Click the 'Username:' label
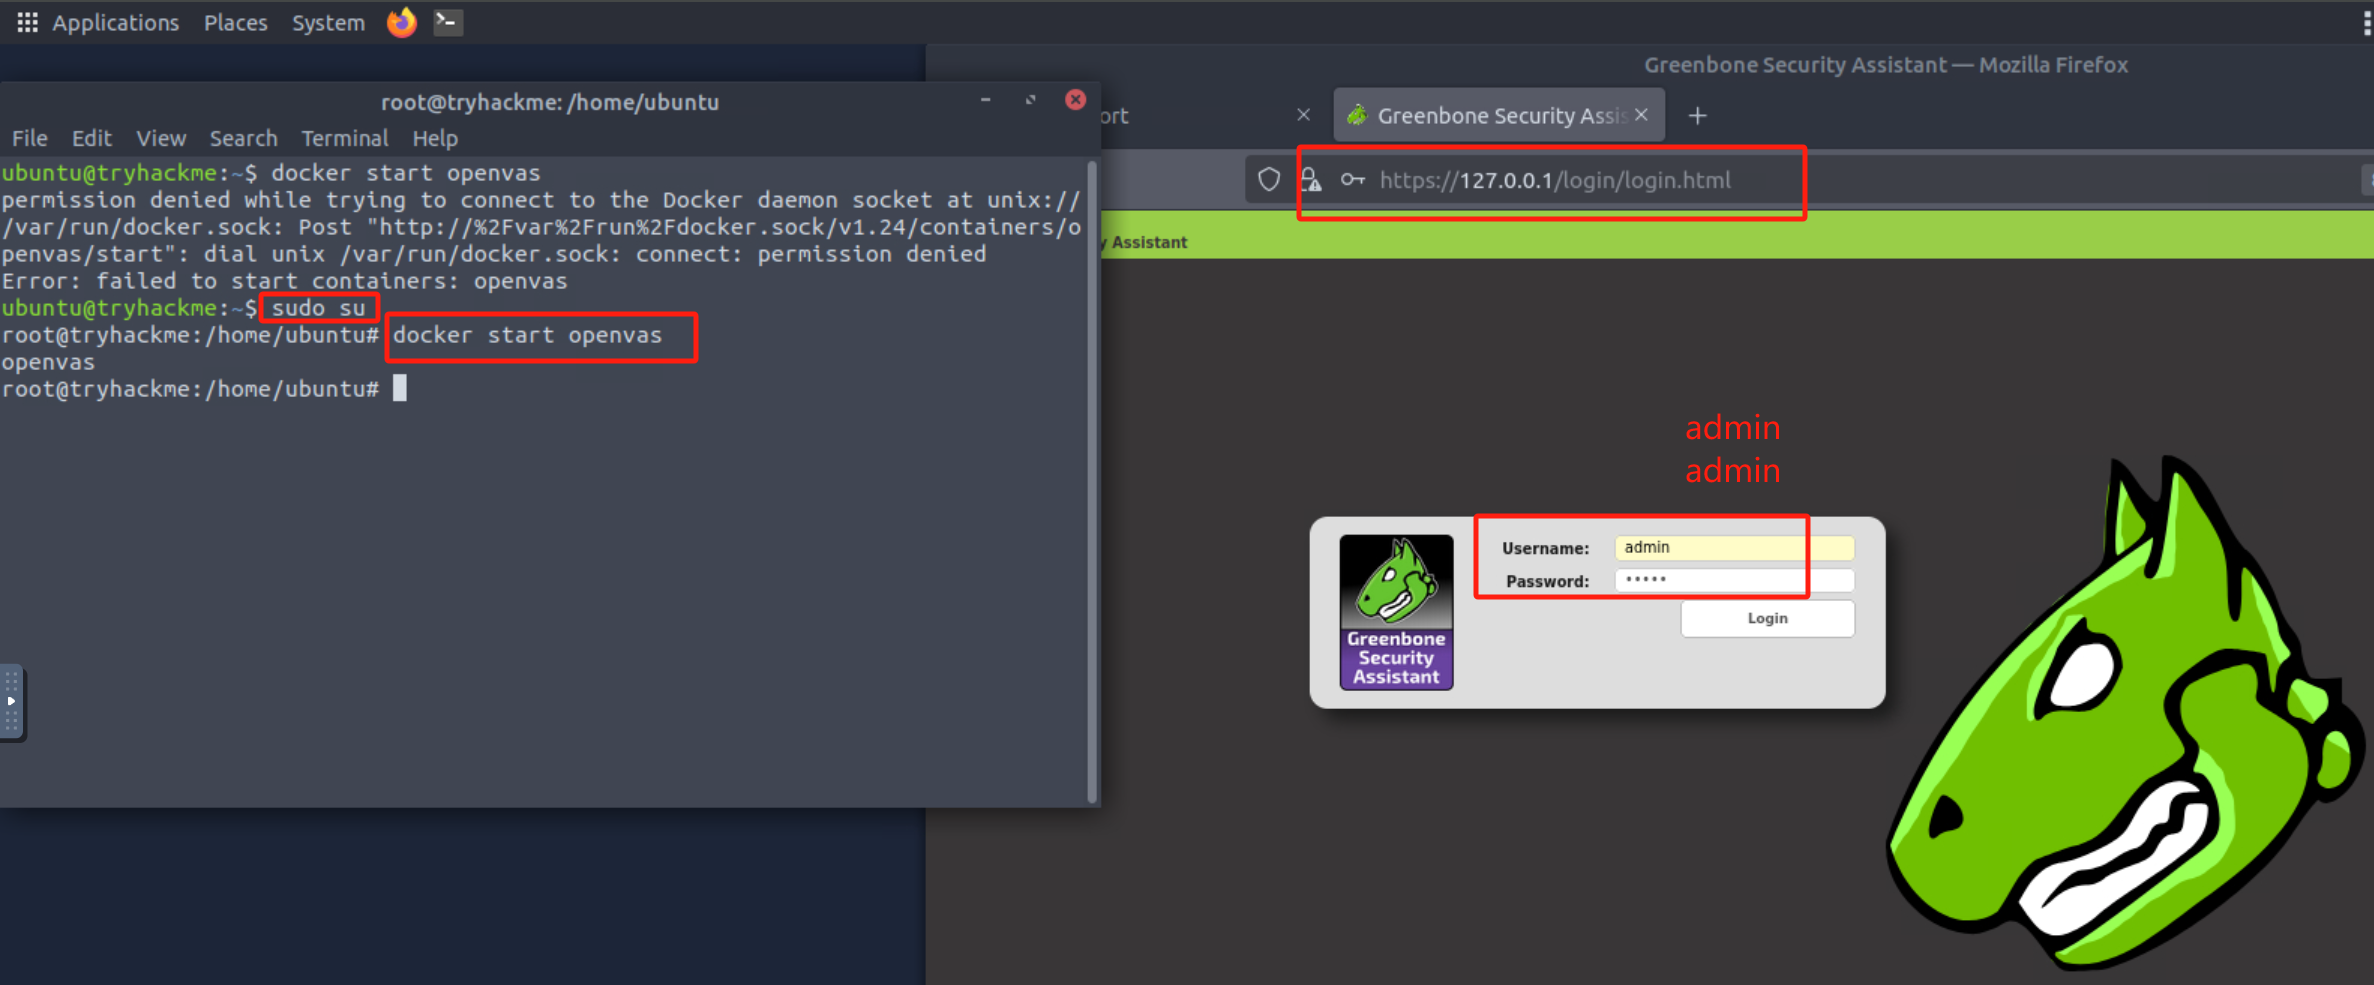2374x985 pixels. pos(1545,548)
